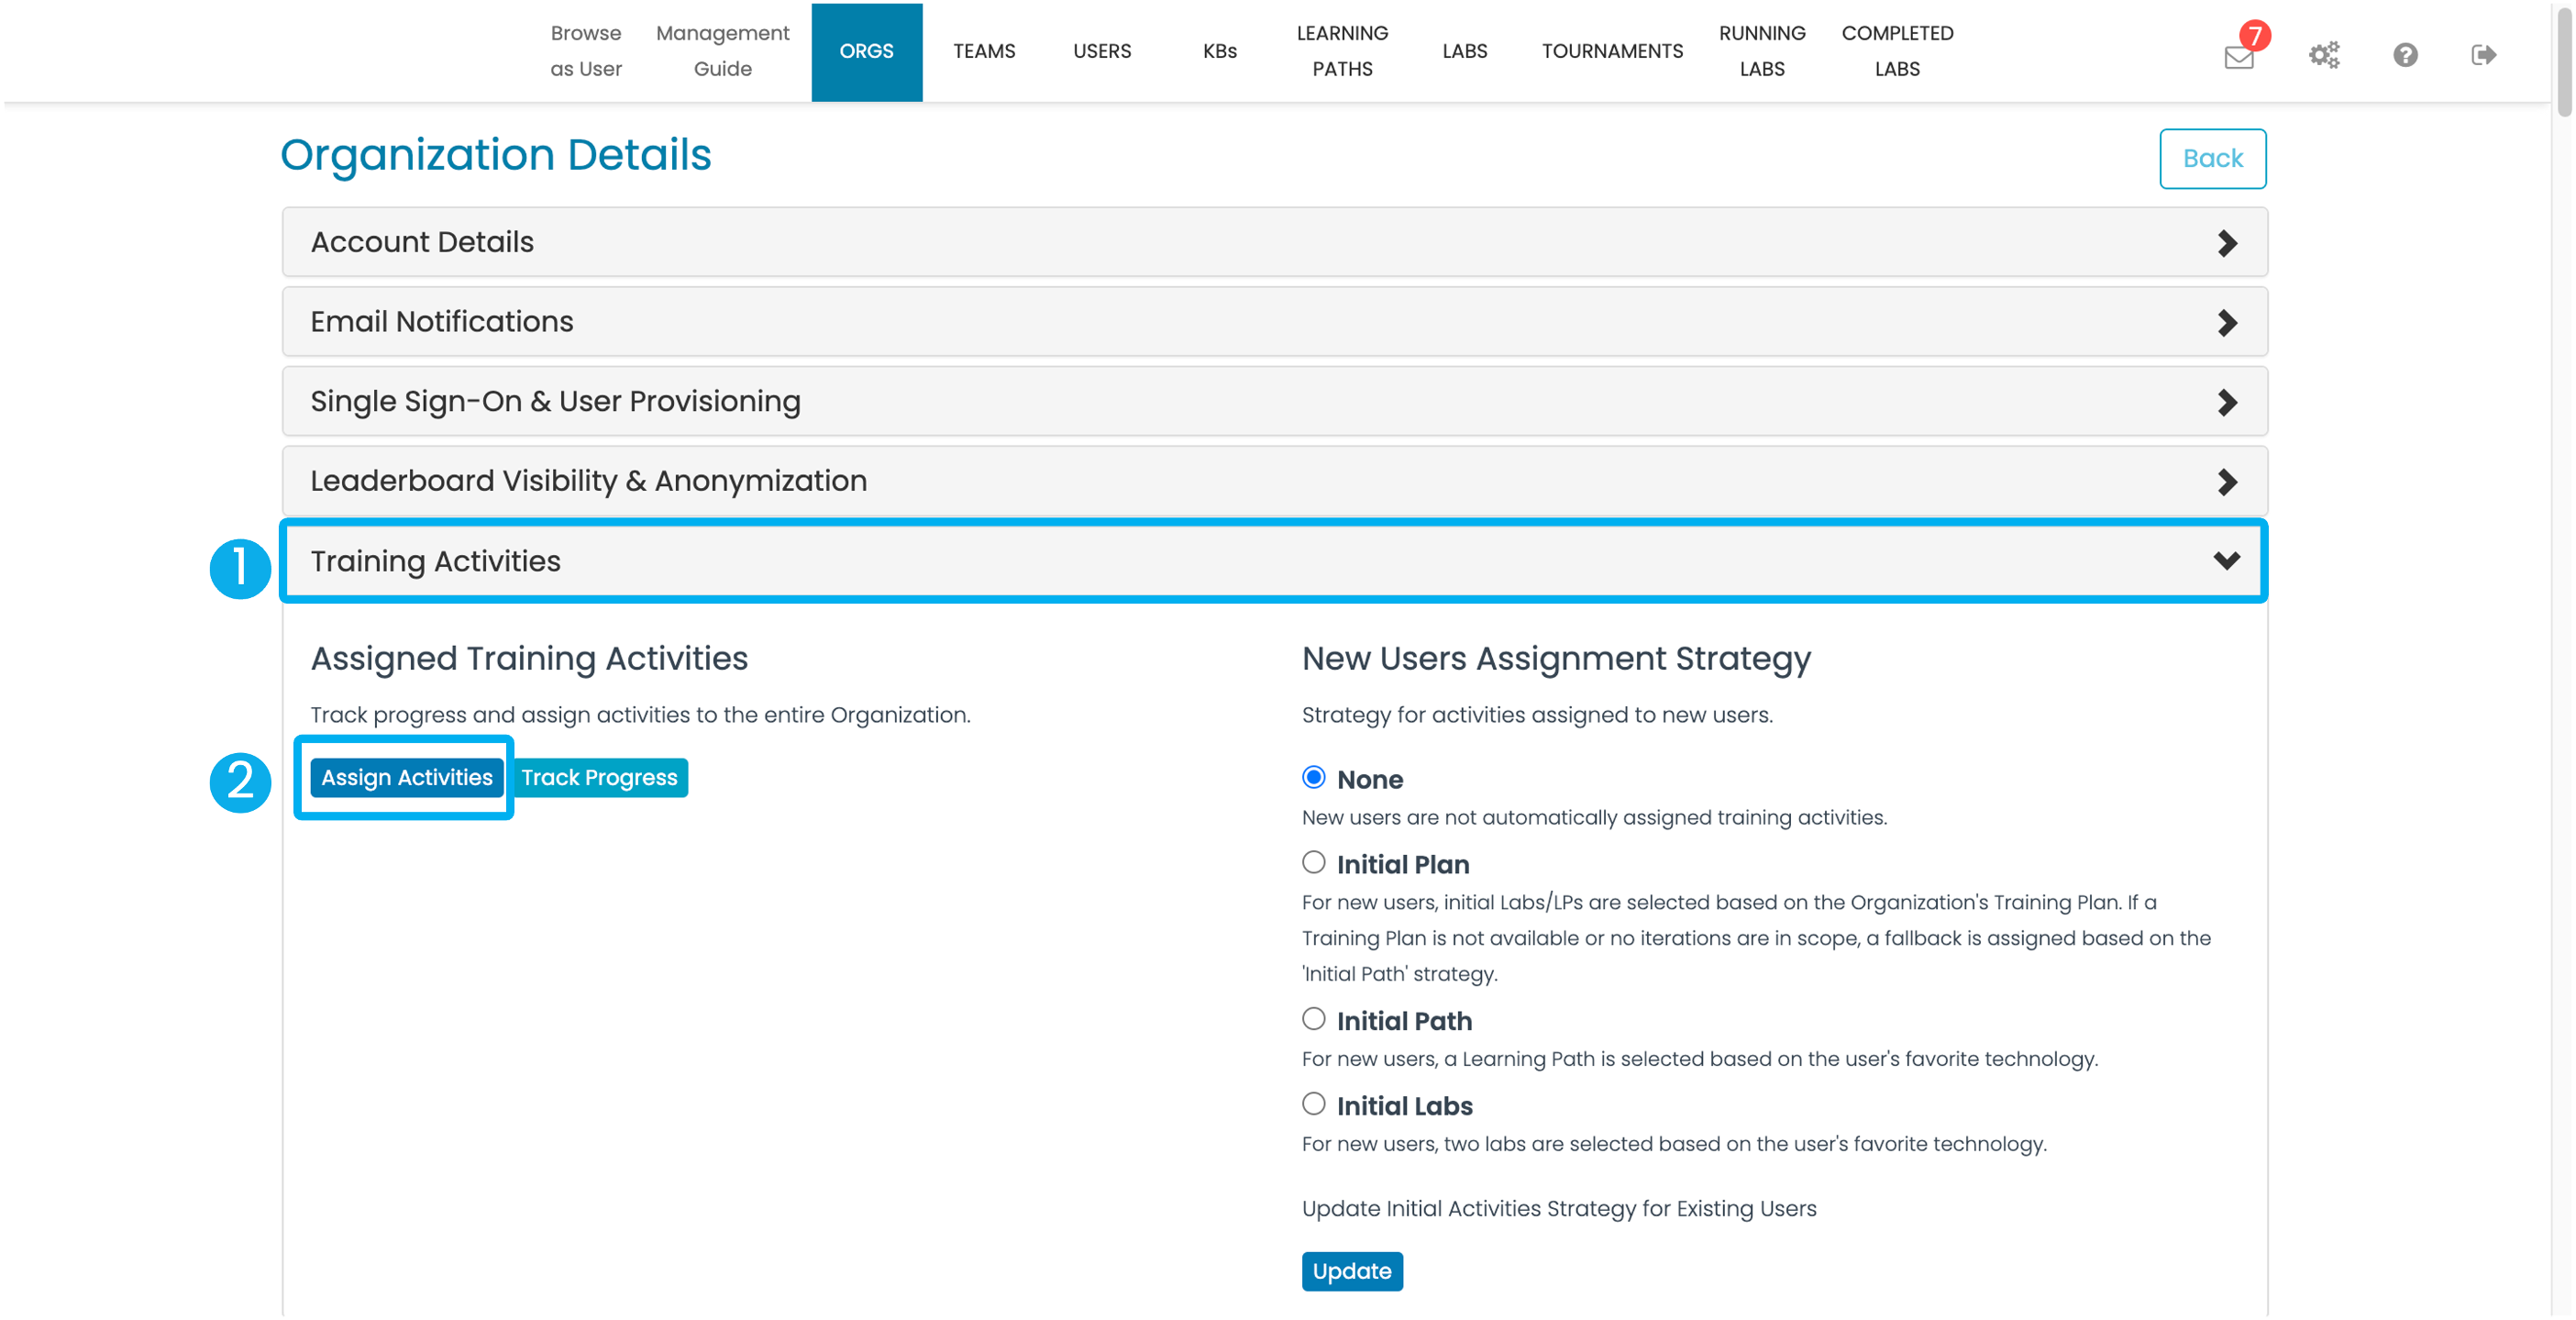This screenshot has width=2576, height=1320.
Task: Select the Initial Plan radio option
Action: pos(1313,862)
